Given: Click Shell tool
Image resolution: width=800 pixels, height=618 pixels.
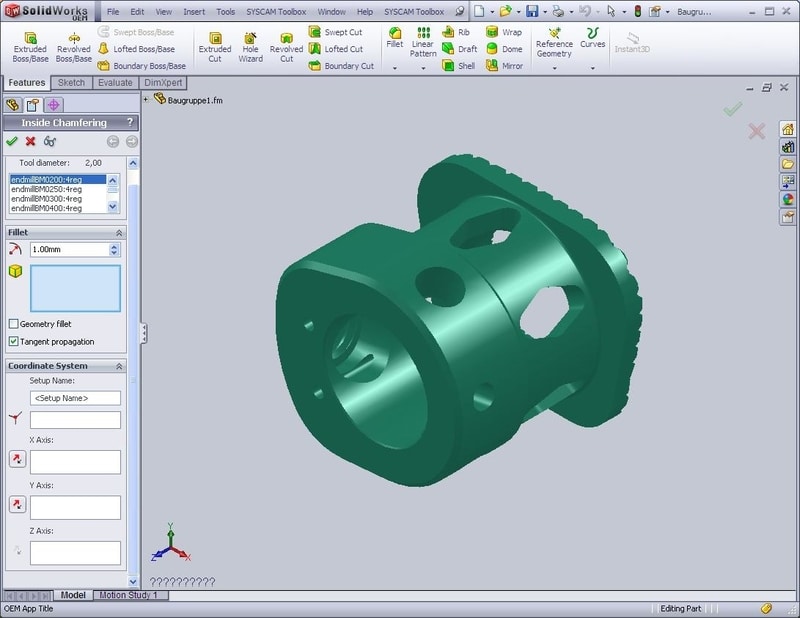Looking at the screenshot, I should pos(458,66).
